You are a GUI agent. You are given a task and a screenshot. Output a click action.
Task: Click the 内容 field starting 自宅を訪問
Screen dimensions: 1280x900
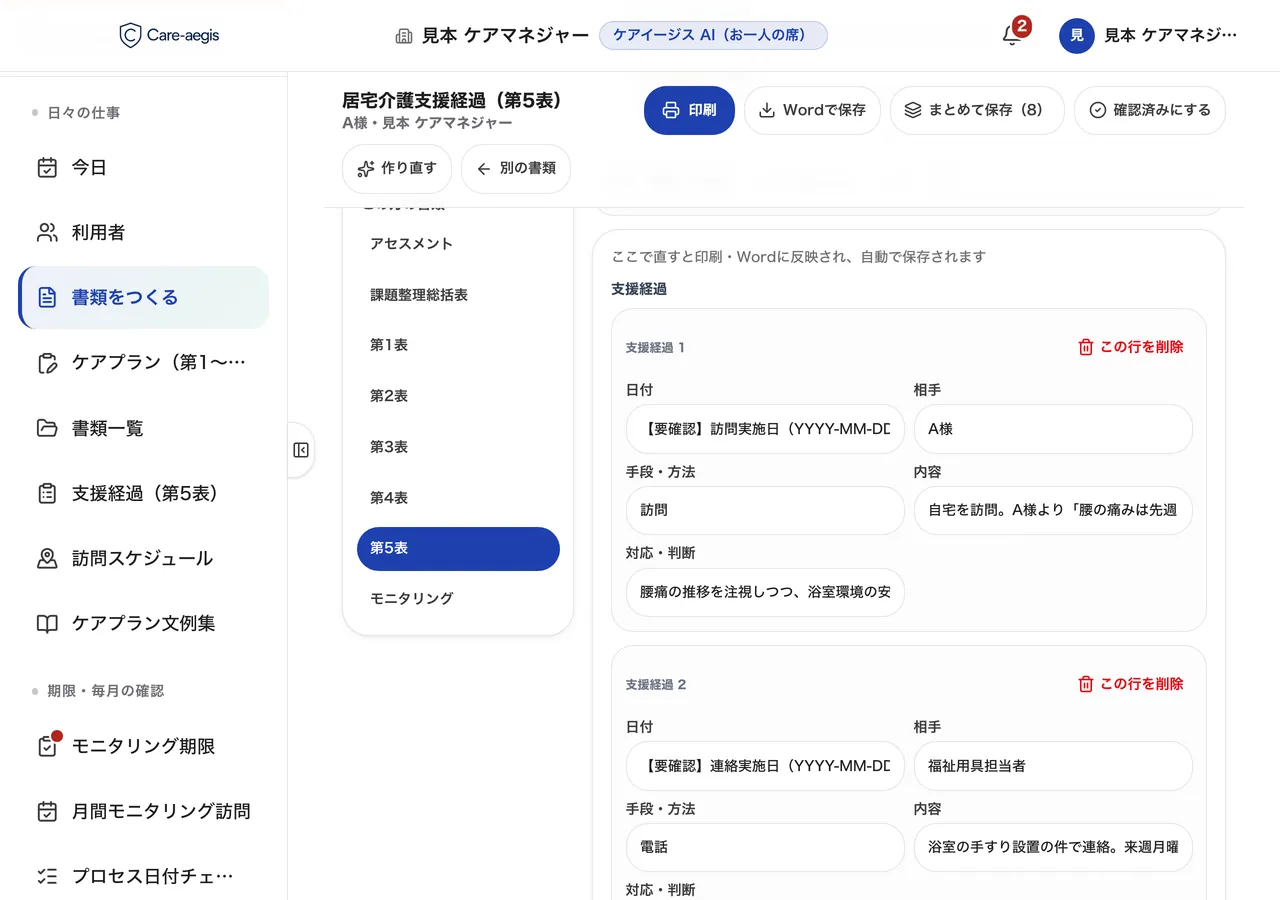pos(1053,510)
